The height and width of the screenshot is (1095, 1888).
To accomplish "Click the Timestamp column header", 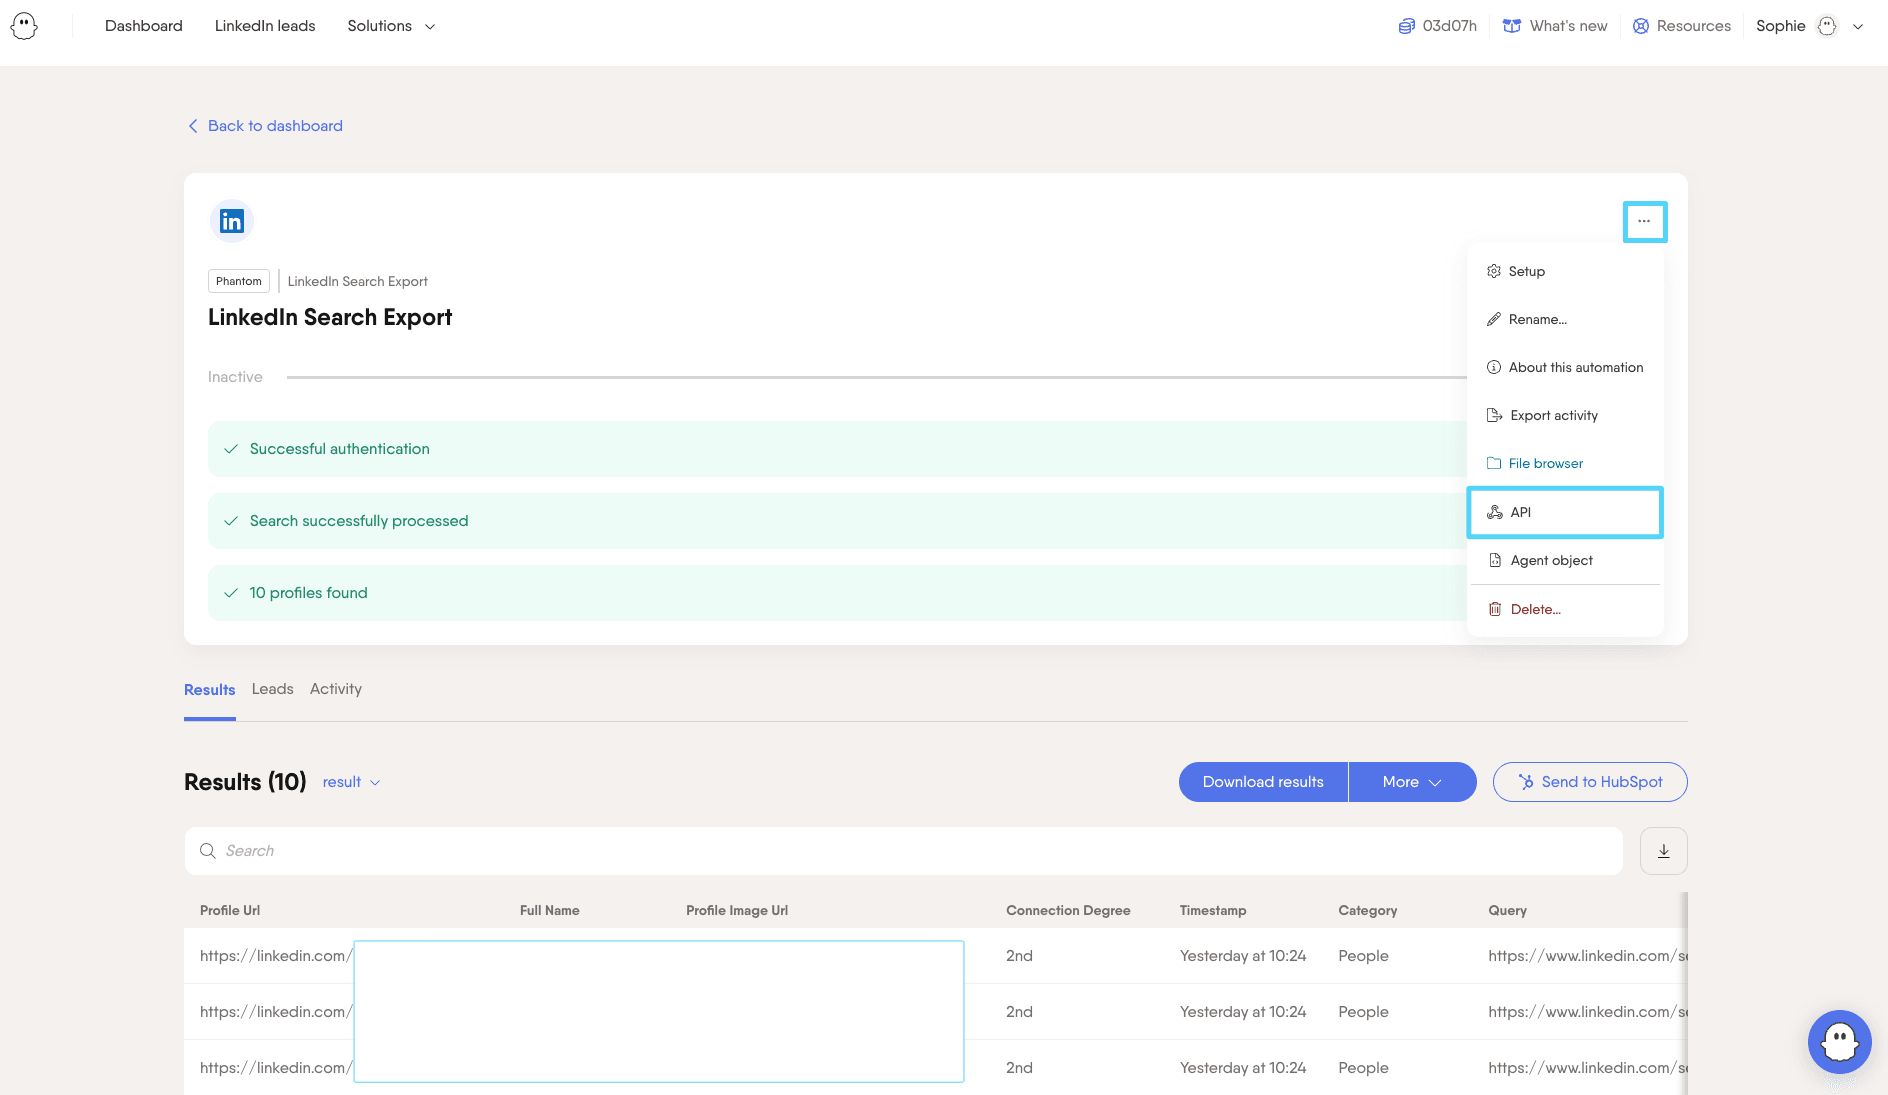I will tap(1213, 910).
